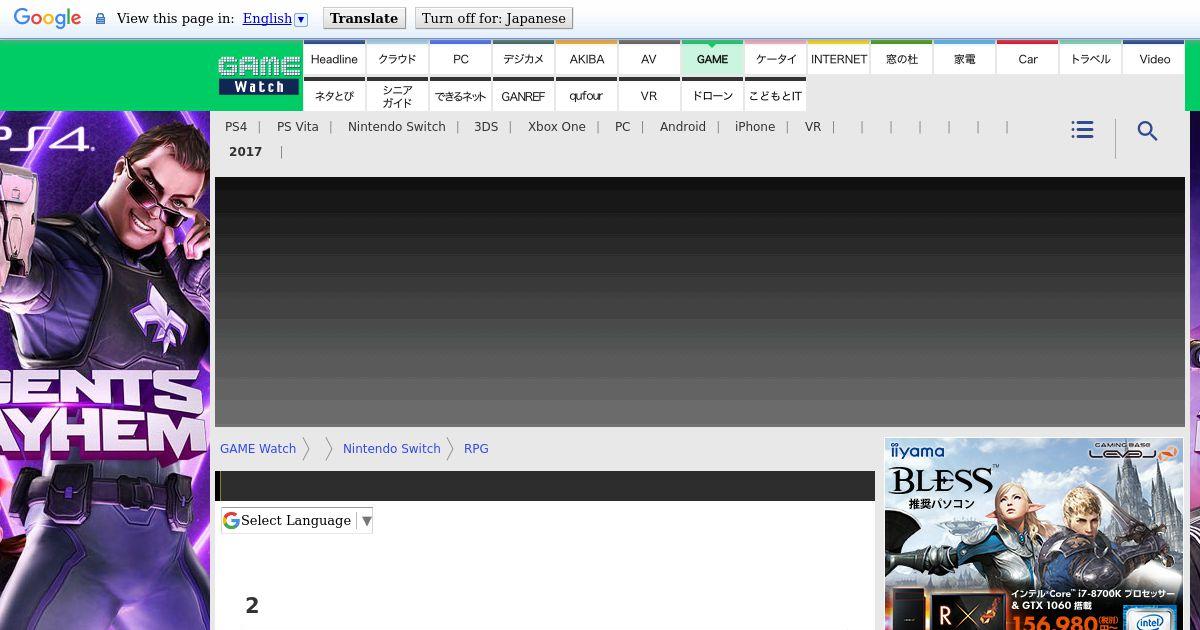Screen dimensions: 1200x630
Task: Switch to the PC network tab
Action: 461,58
